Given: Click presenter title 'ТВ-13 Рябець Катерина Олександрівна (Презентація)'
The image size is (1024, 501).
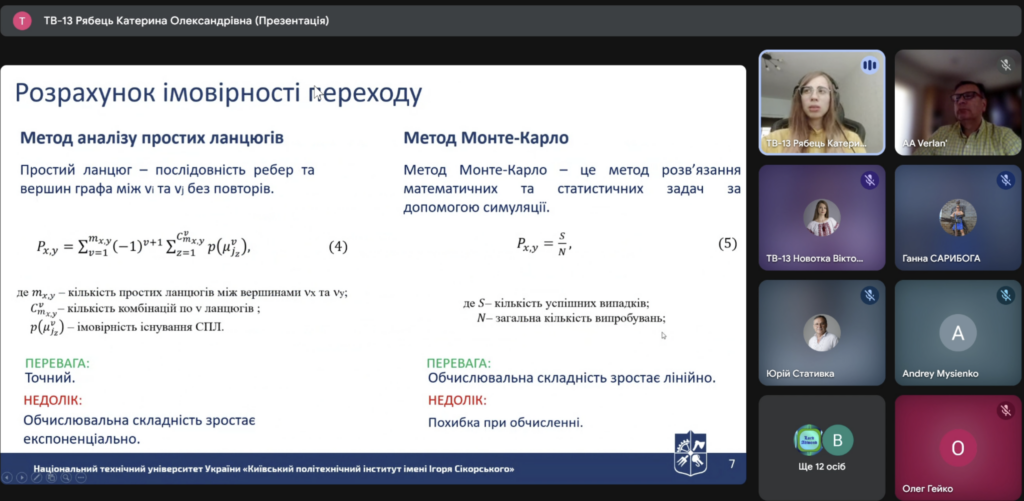Looking at the screenshot, I should tap(186, 21).
